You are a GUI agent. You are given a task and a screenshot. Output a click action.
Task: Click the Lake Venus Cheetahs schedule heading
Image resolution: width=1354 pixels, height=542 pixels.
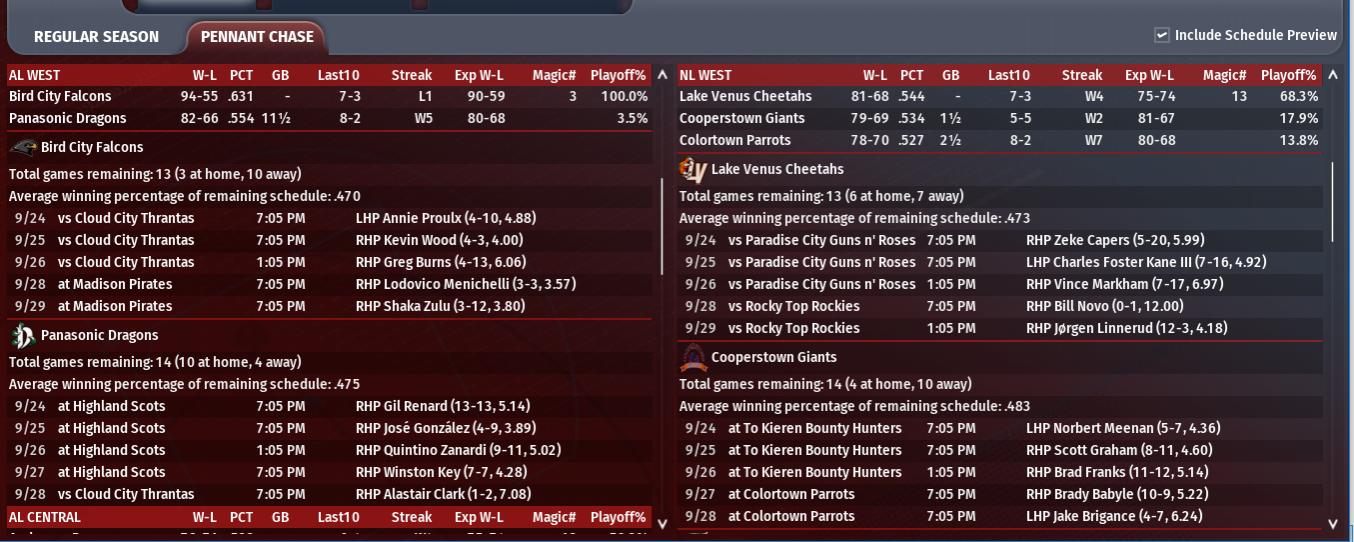coord(777,170)
